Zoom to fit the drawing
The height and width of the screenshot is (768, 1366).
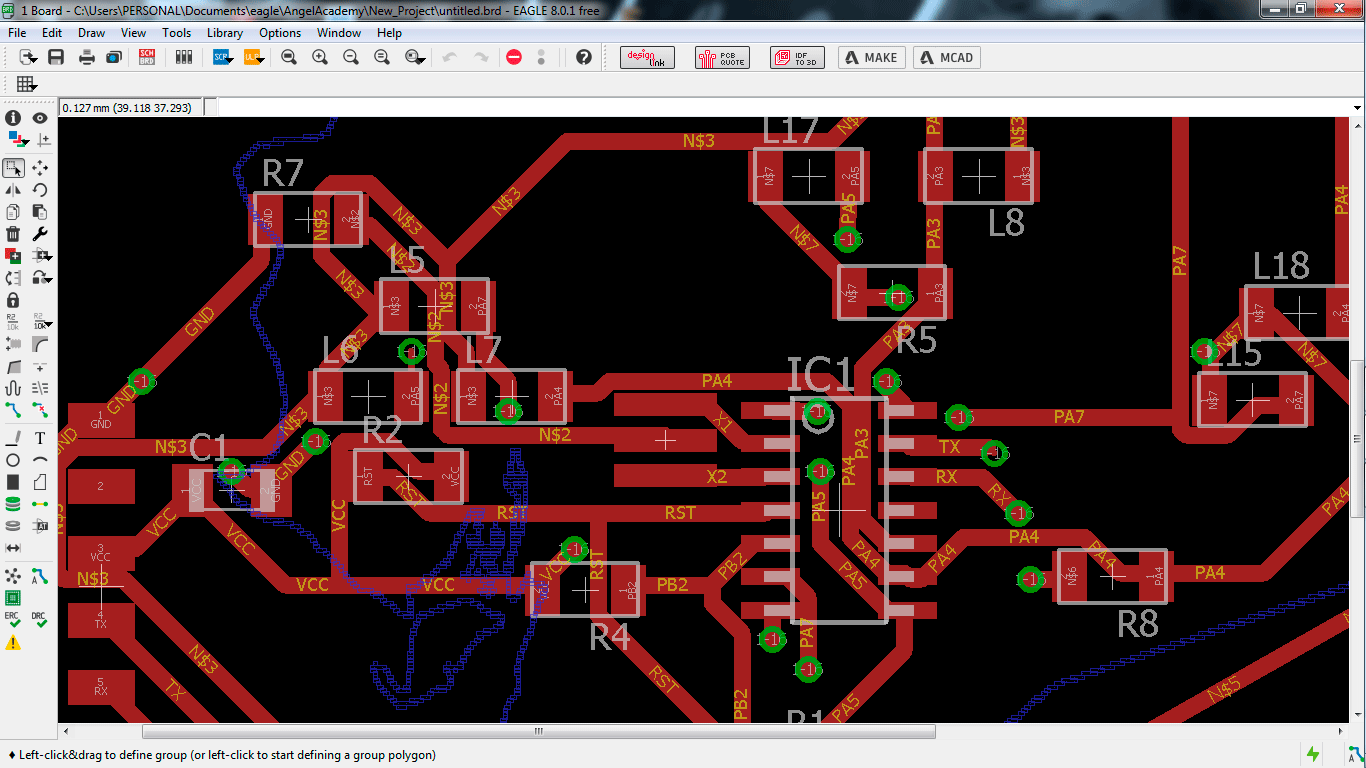pos(289,58)
